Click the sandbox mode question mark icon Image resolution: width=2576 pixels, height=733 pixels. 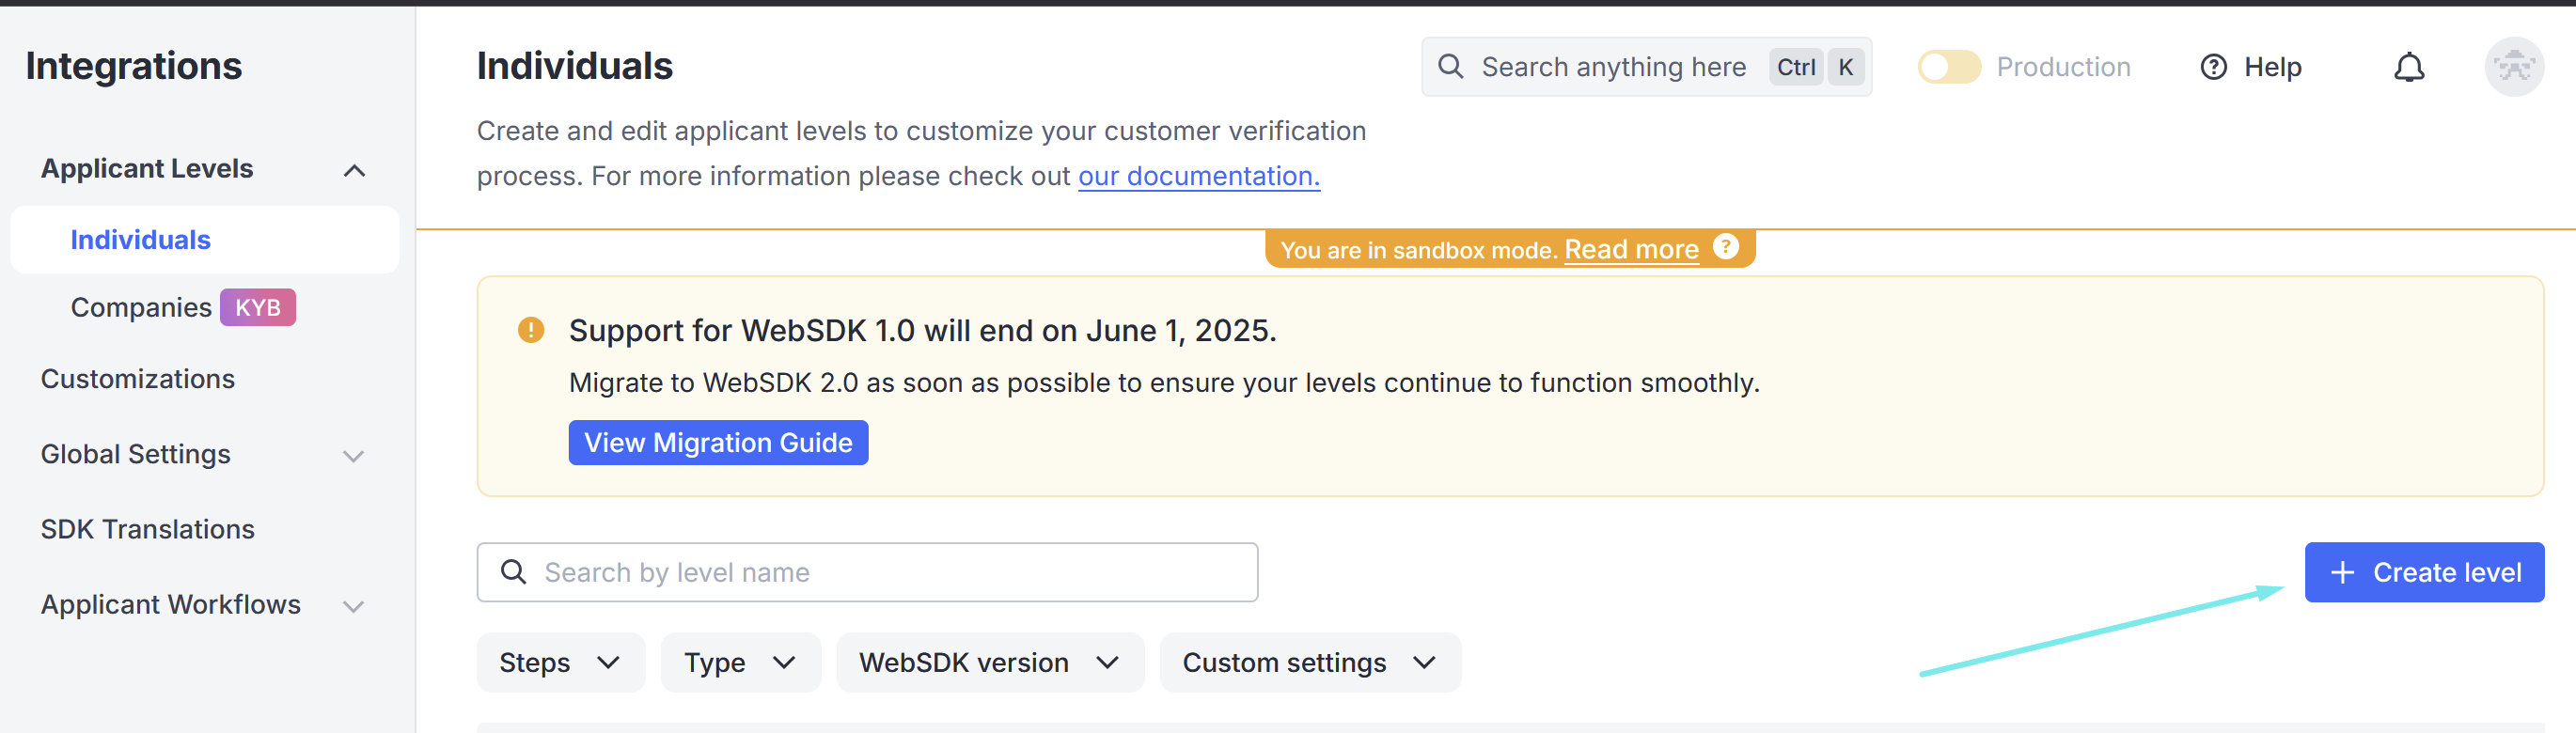pyautogui.click(x=1725, y=247)
